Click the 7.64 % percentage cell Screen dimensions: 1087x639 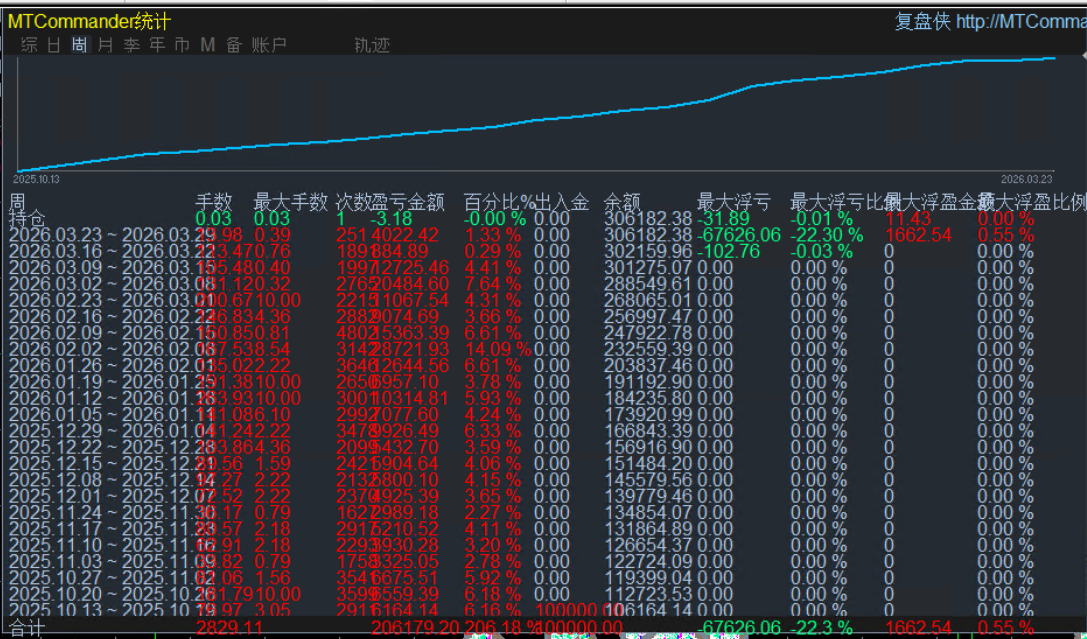pos(492,284)
